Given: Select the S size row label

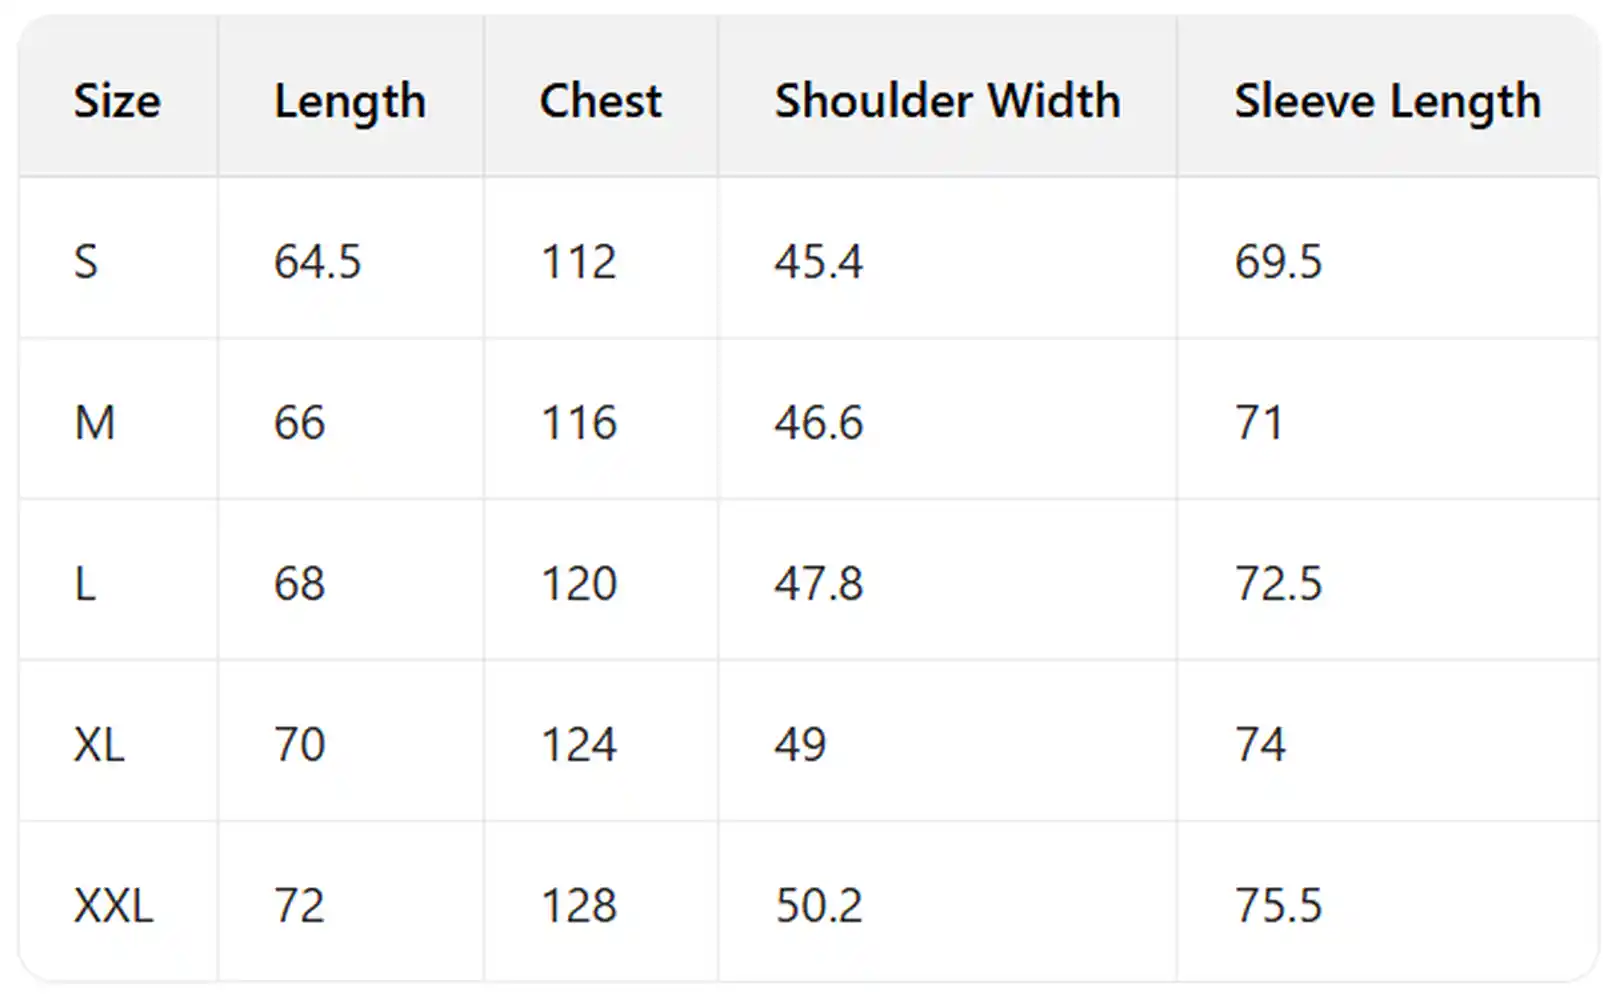Looking at the screenshot, I should coord(86,262).
